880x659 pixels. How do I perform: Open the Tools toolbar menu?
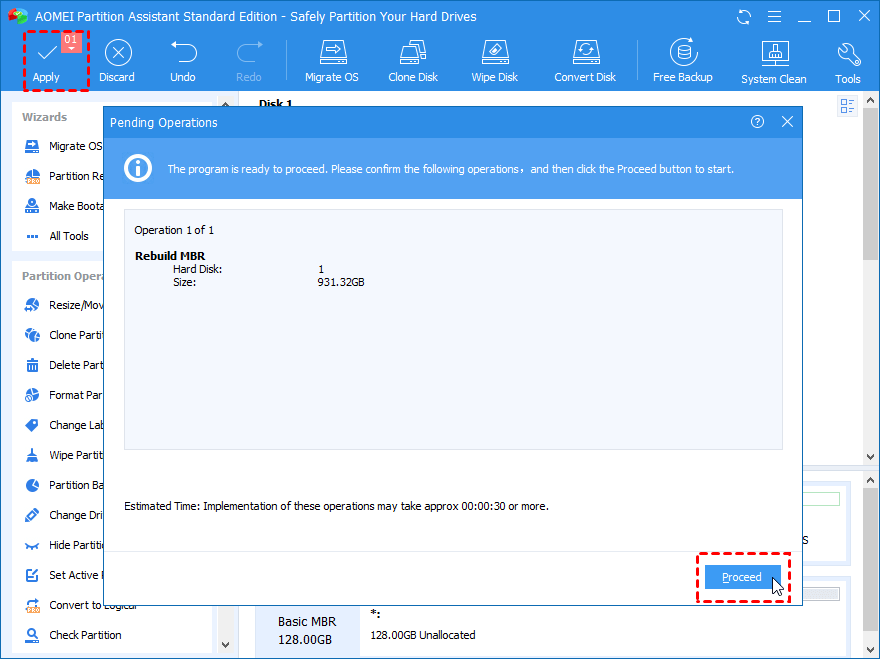(848, 54)
